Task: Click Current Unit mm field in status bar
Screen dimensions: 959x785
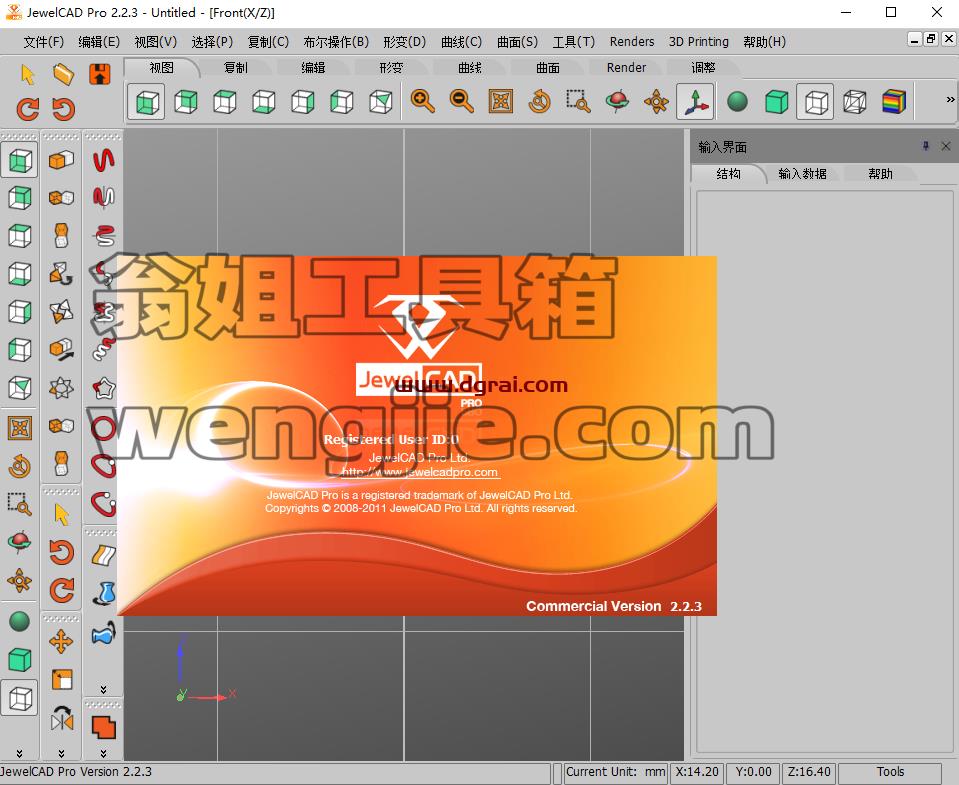Action: 615,772
